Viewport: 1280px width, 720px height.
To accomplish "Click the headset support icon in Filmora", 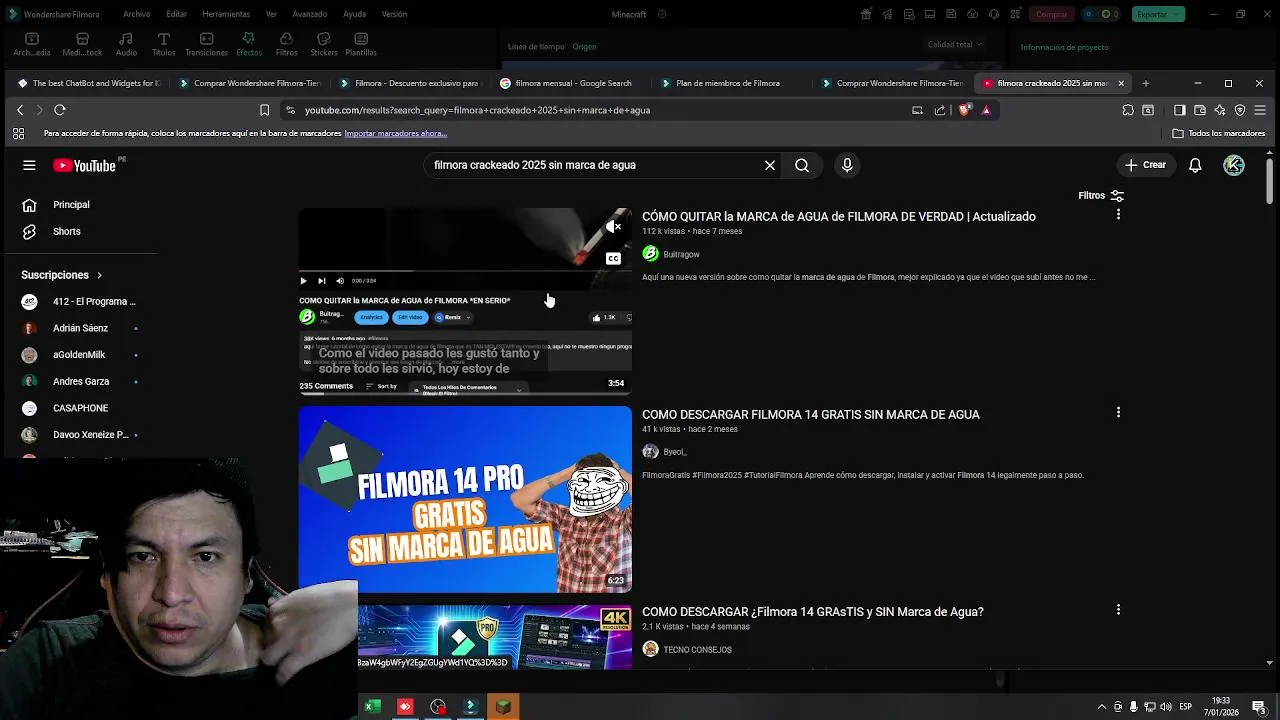I will coord(994,14).
